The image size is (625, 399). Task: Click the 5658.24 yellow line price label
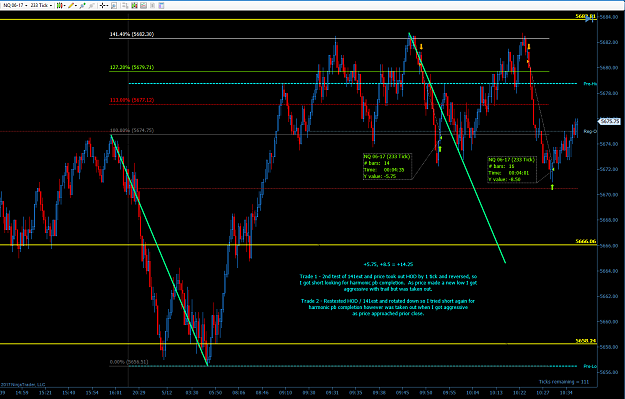[586, 341]
